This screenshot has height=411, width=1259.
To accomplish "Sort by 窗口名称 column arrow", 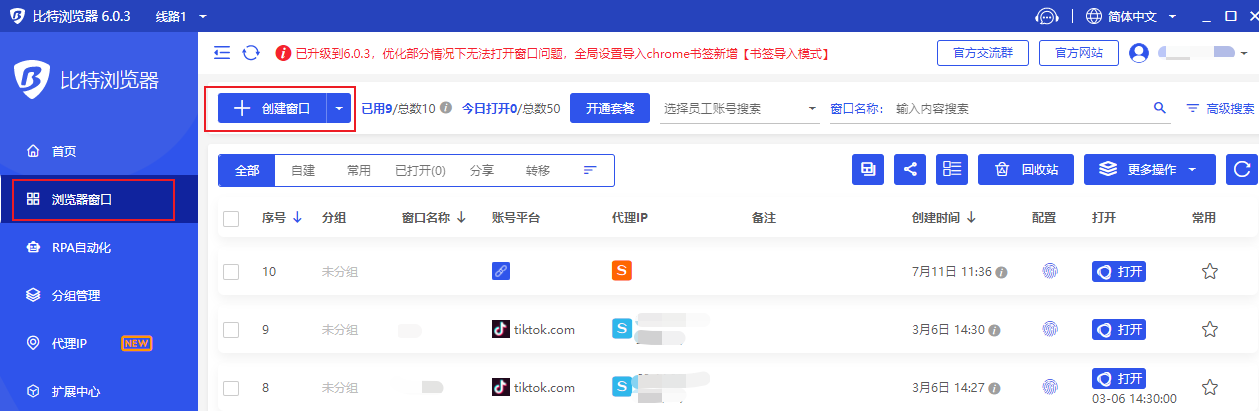I will [461, 218].
